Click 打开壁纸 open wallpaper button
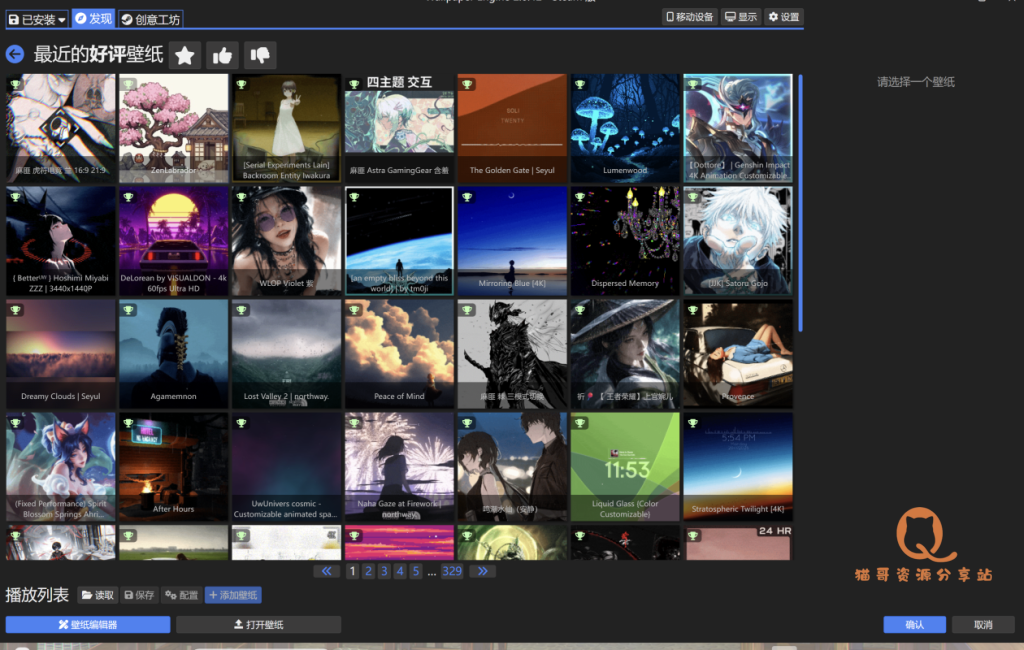 tap(259, 625)
